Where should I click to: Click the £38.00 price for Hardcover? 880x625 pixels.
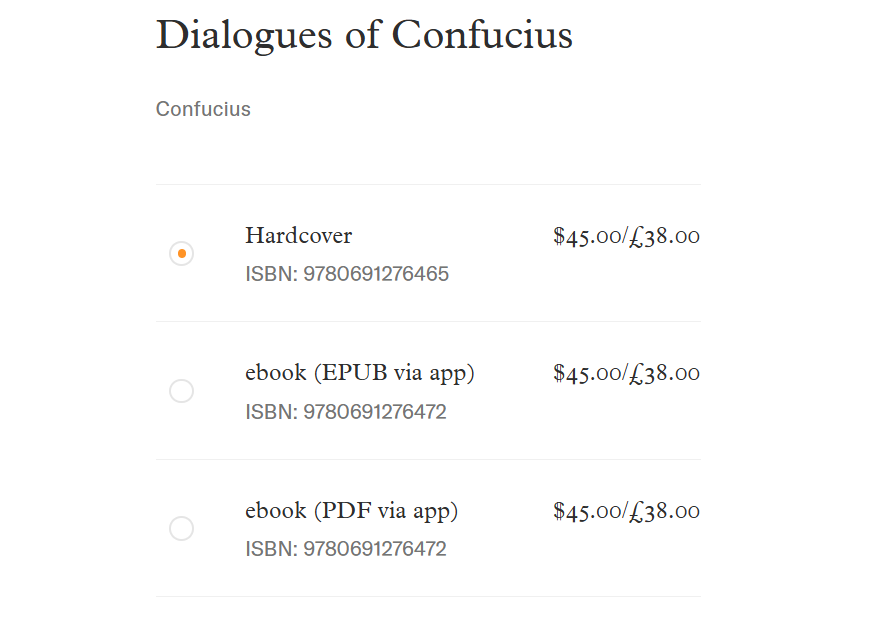pos(665,237)
